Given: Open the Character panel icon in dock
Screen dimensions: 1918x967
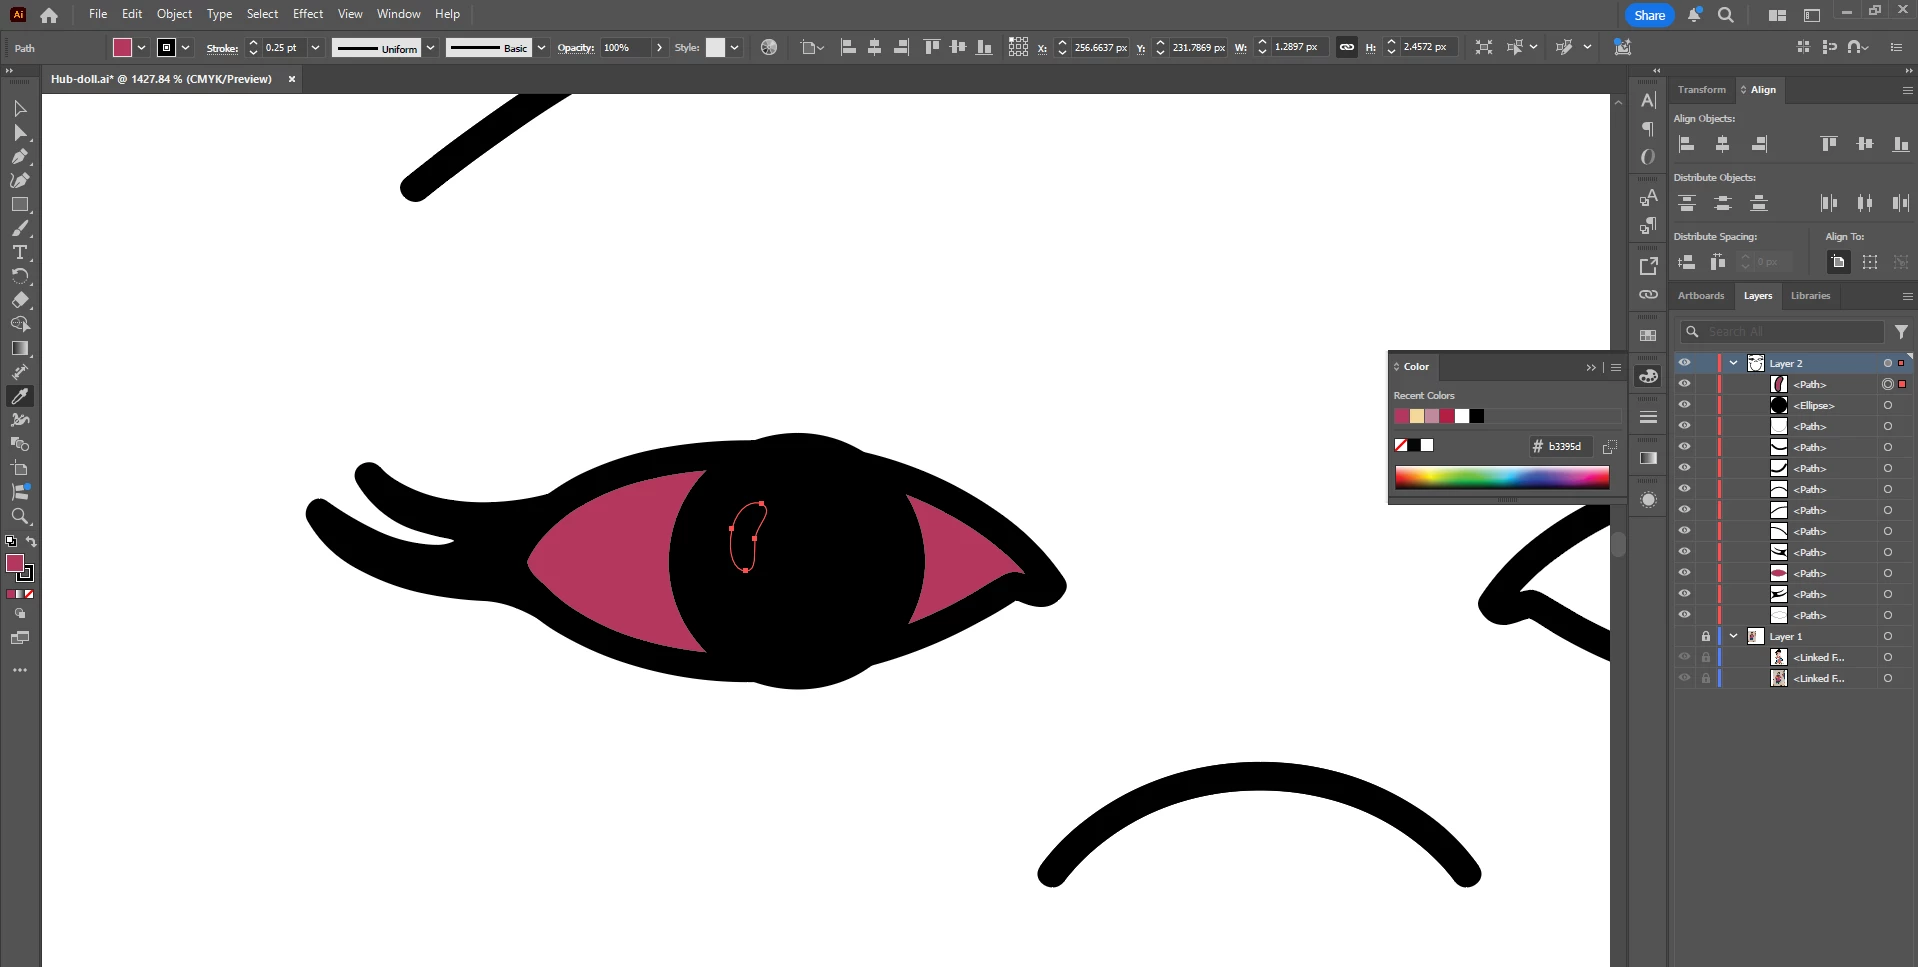Looking at the screenshot, I should point(1649,100).
